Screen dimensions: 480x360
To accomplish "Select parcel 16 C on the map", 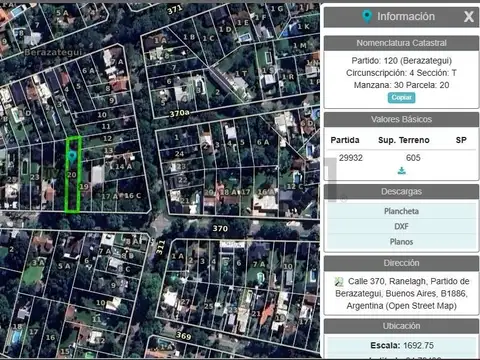I will [133, 196].
